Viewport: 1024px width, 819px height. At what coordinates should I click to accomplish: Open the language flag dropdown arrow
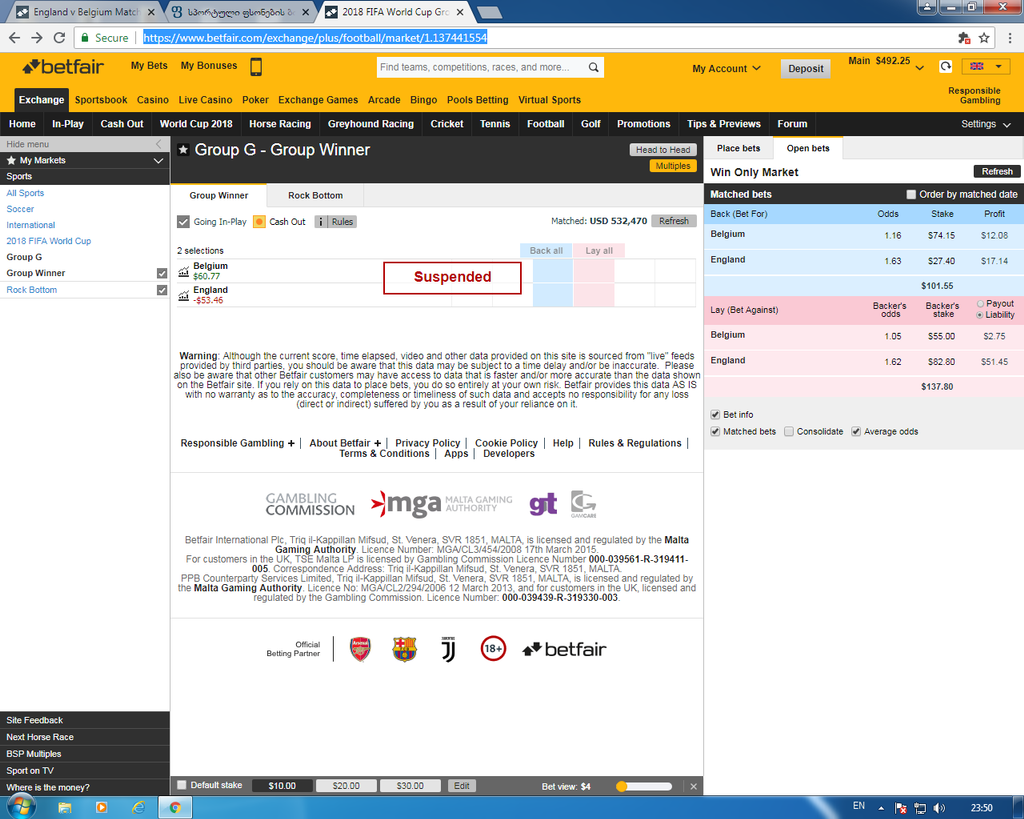[998, 66]
